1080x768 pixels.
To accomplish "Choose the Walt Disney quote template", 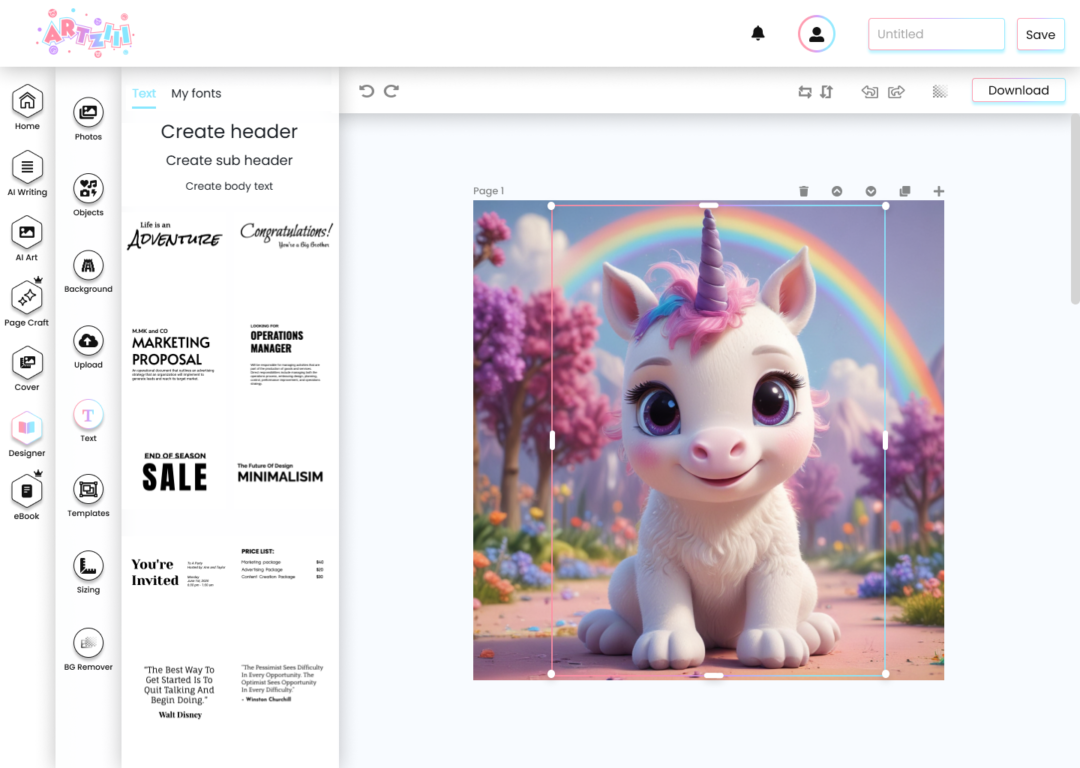I will [x=179, y=692].
